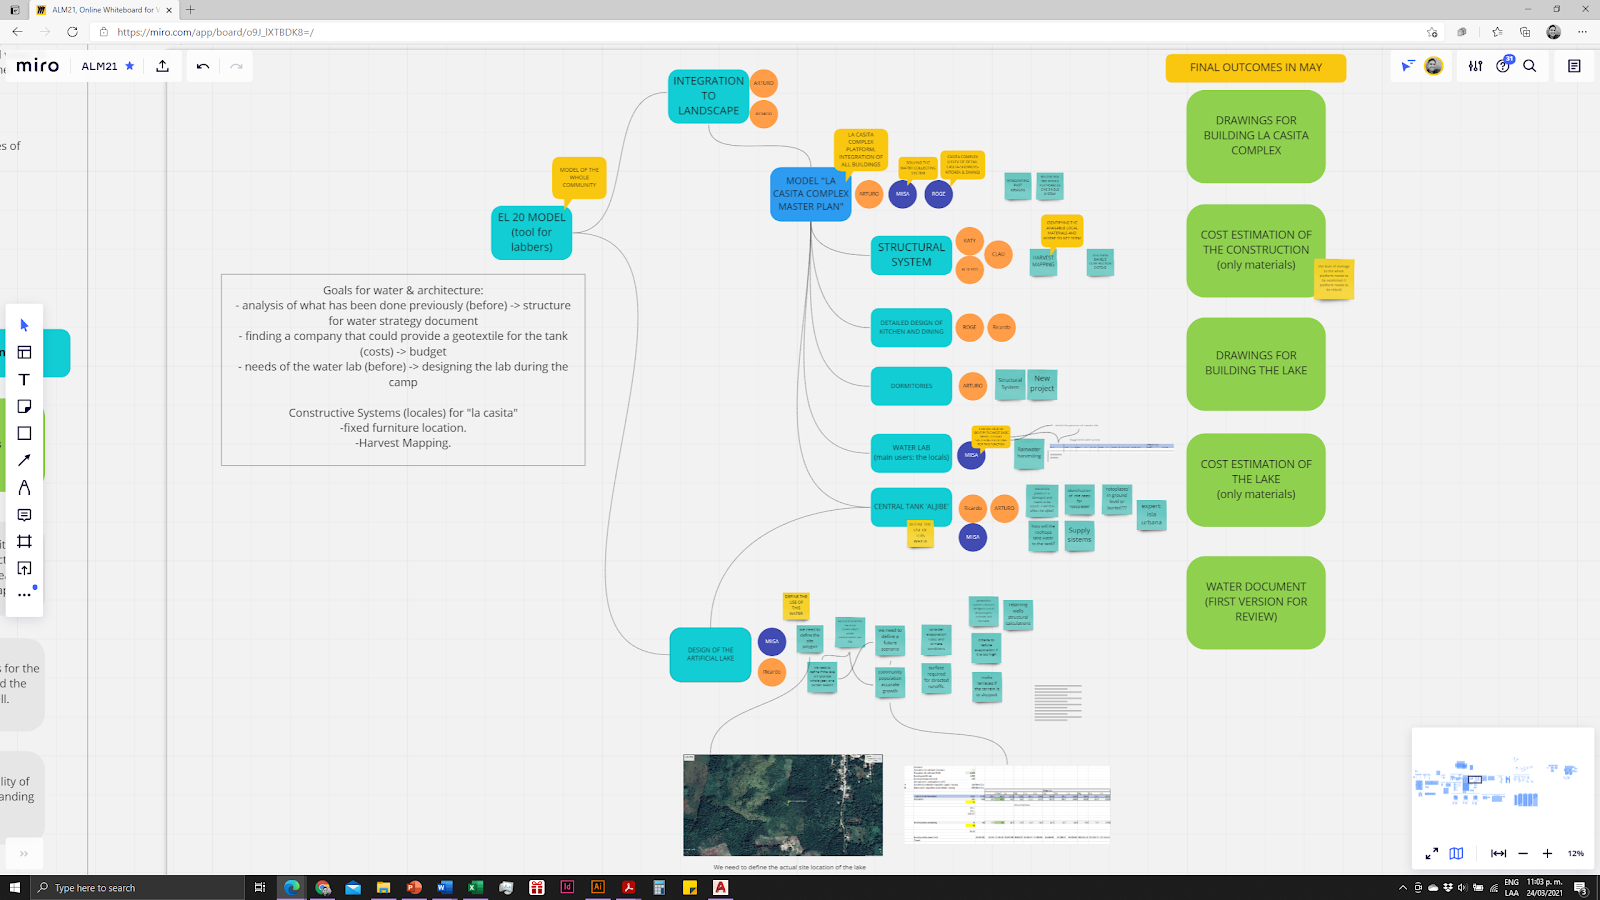This screenshot has width=1600, height=900.
Task: Select the Sticky note tool
Action: click(x=24, y=406)
